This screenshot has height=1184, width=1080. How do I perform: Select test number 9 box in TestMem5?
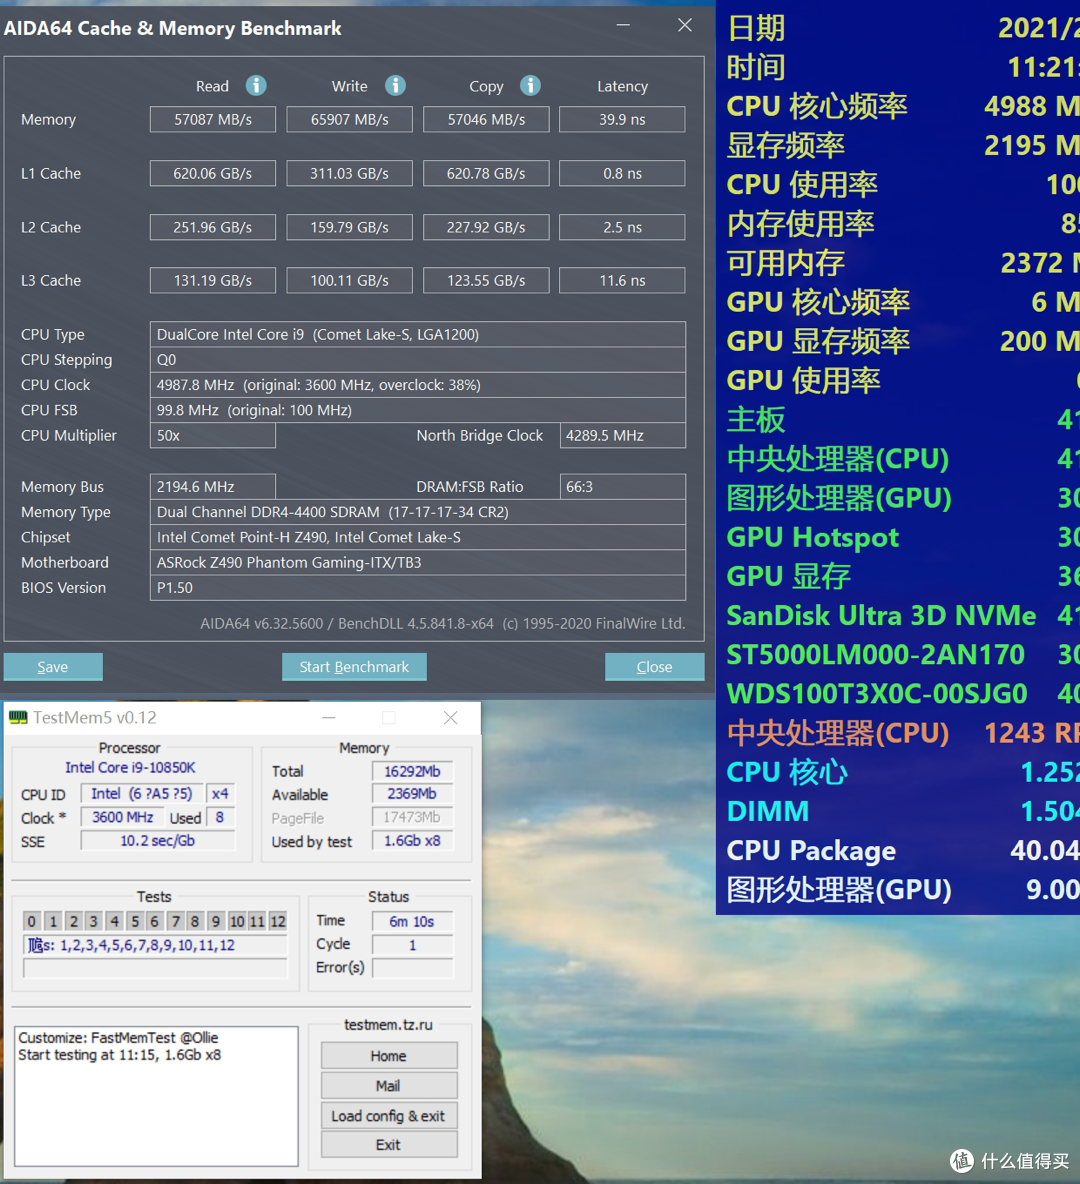pyautogui.click(x=216, y=921)
